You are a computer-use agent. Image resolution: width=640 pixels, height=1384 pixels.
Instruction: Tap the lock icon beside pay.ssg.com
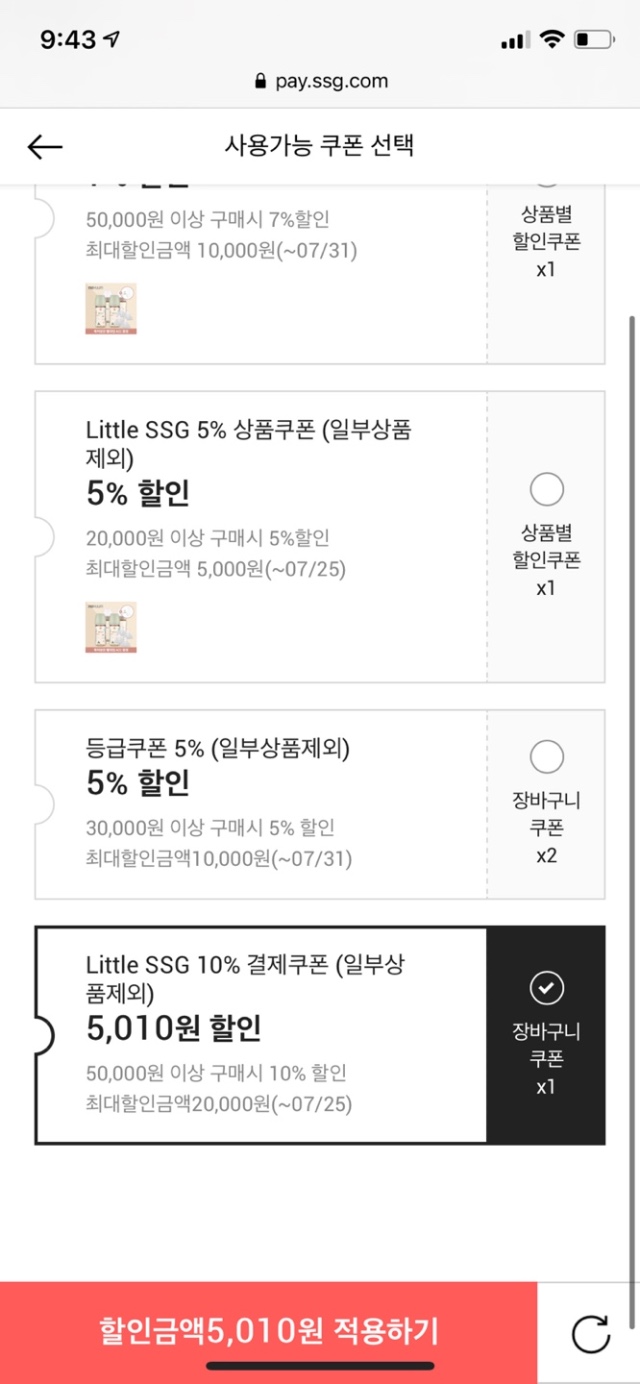(x=262, y=82)
